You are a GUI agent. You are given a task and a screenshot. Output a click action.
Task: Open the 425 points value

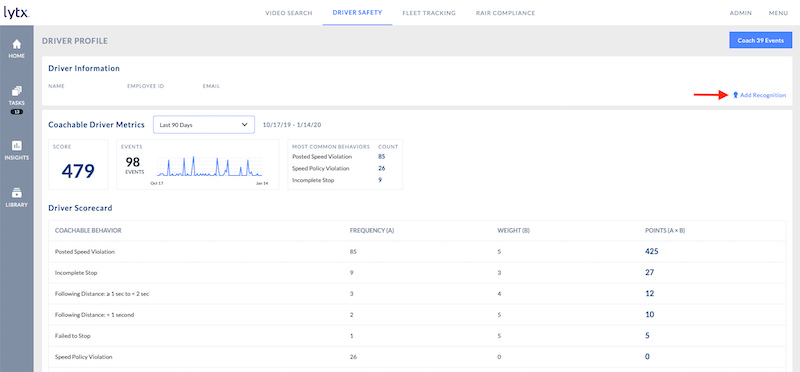pyautogui.click(x=652, y=251)
